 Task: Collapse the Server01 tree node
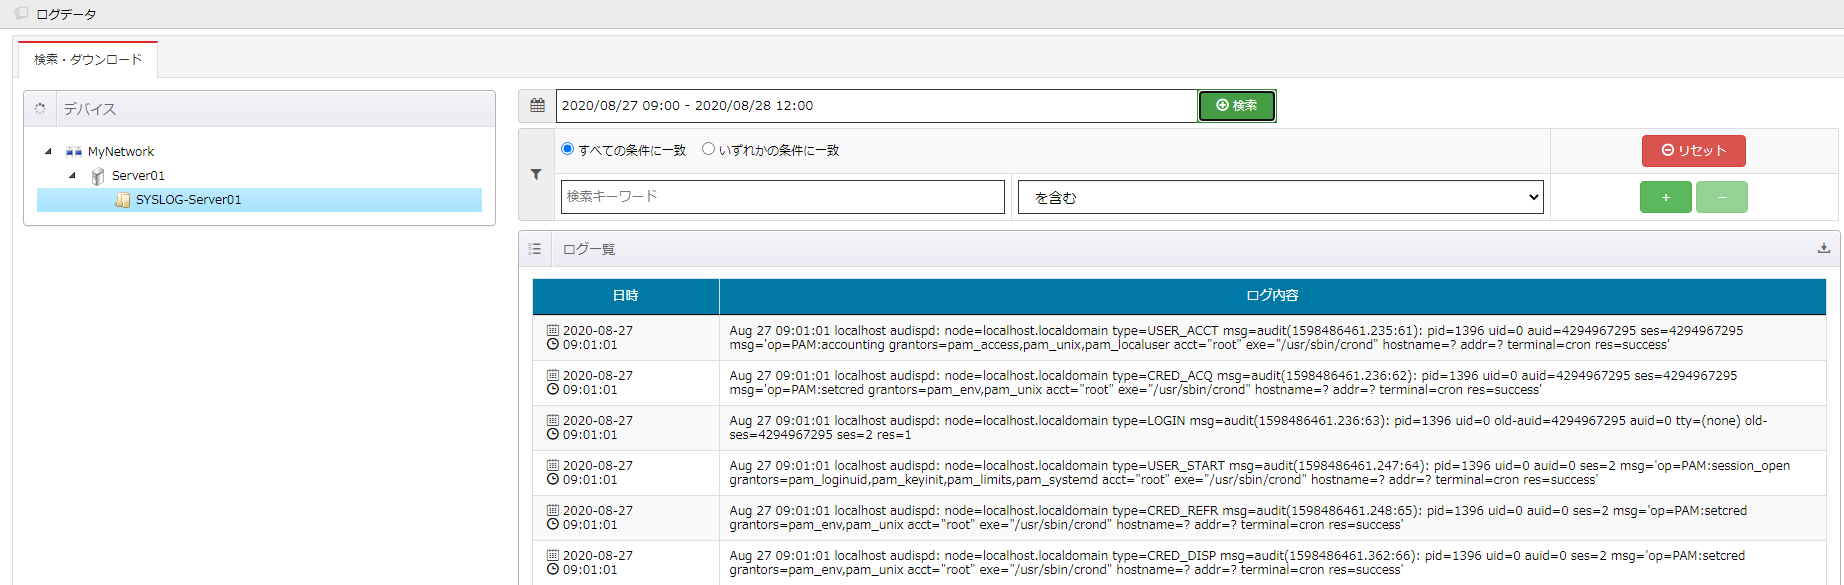pos(72,176)
